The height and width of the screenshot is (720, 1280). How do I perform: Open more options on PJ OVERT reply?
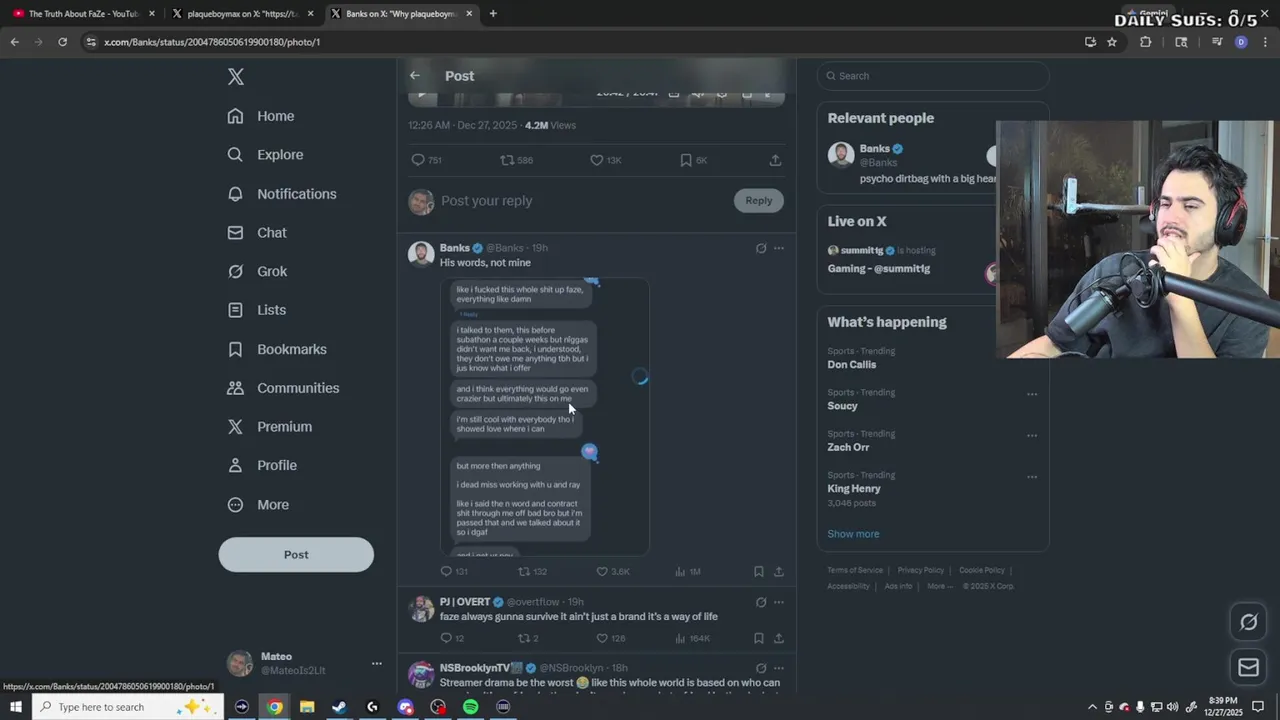779,602
